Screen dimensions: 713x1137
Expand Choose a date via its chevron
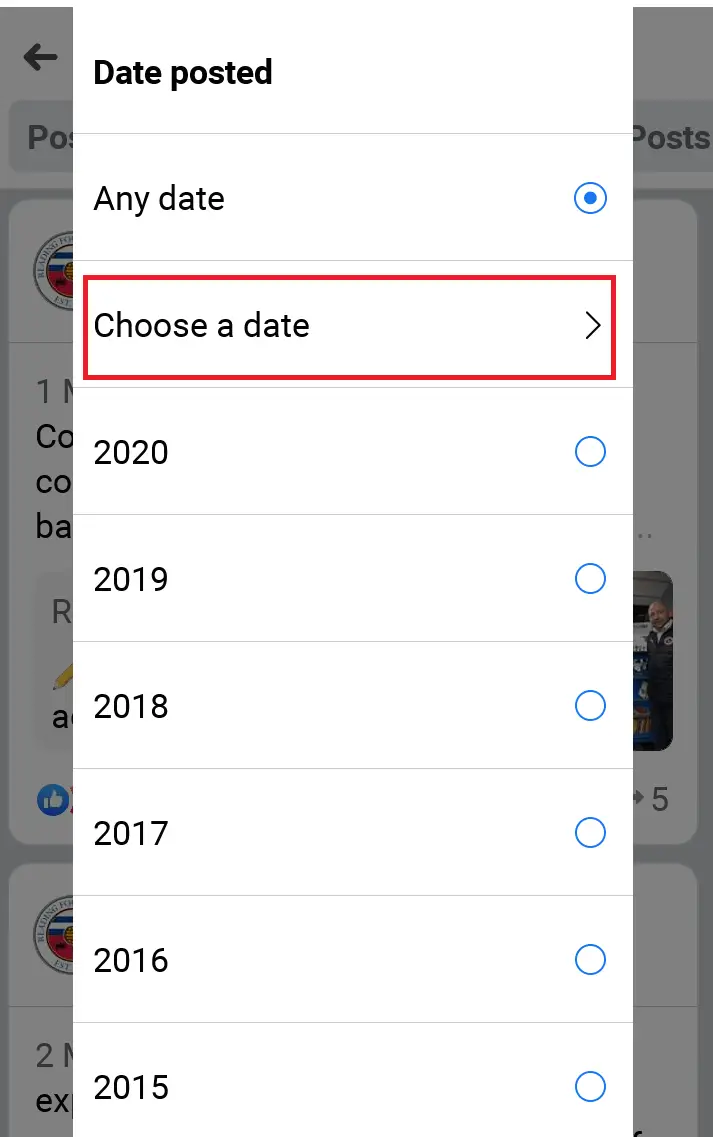(593, 326)
